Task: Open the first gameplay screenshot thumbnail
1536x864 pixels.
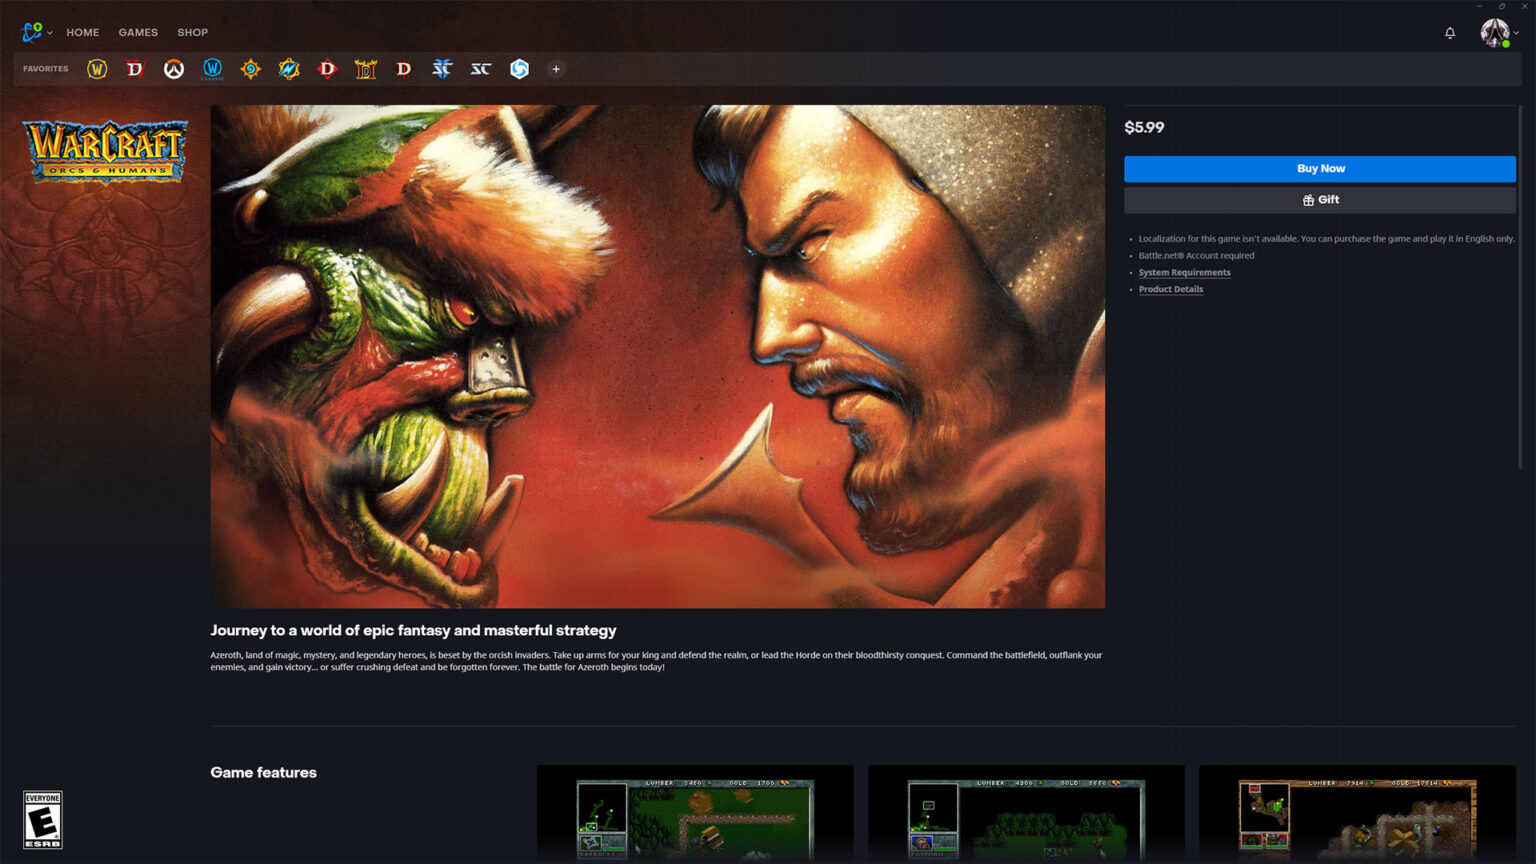Action: click(695, 814)
